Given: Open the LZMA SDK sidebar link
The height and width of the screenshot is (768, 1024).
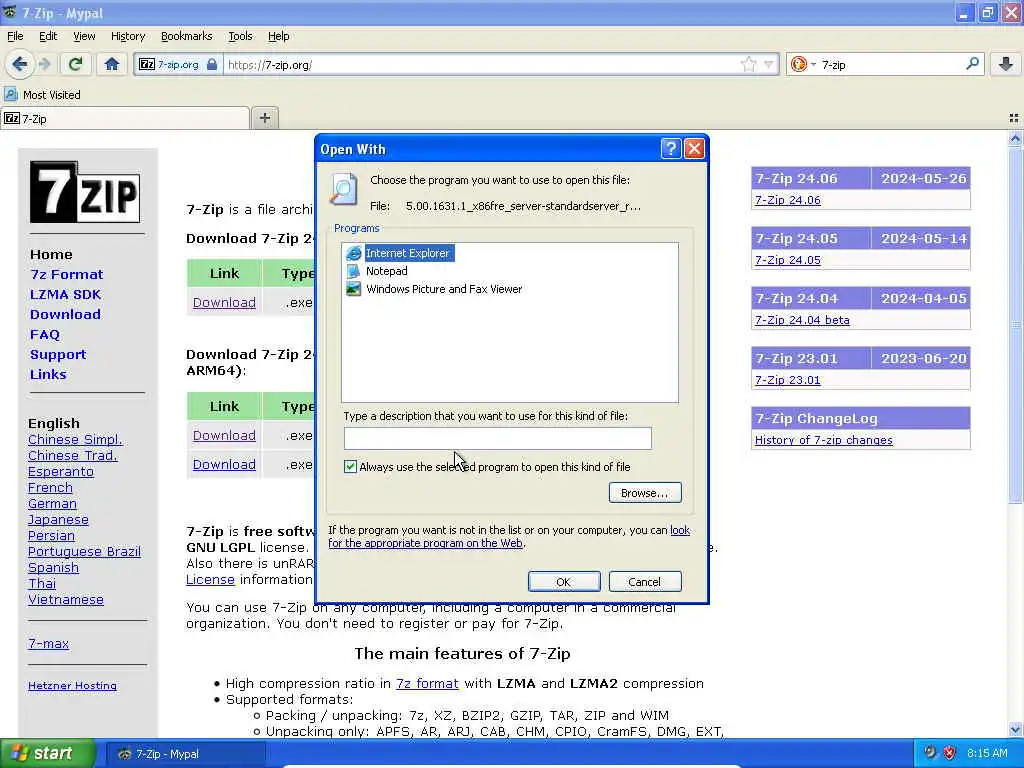Looking at the screenshot, I should [65, 295].
